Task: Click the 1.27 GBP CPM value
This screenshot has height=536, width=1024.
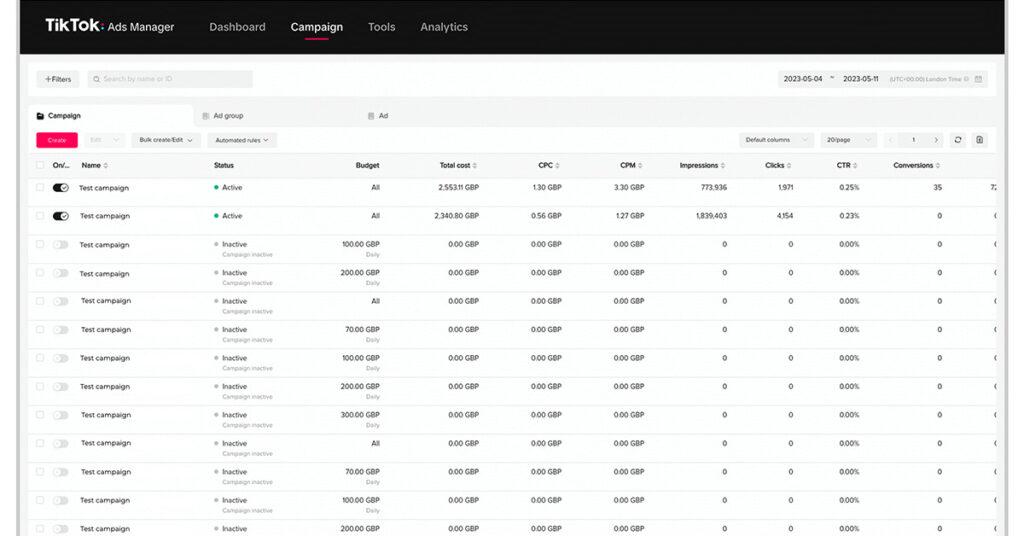Action: [x=630, y=215]
